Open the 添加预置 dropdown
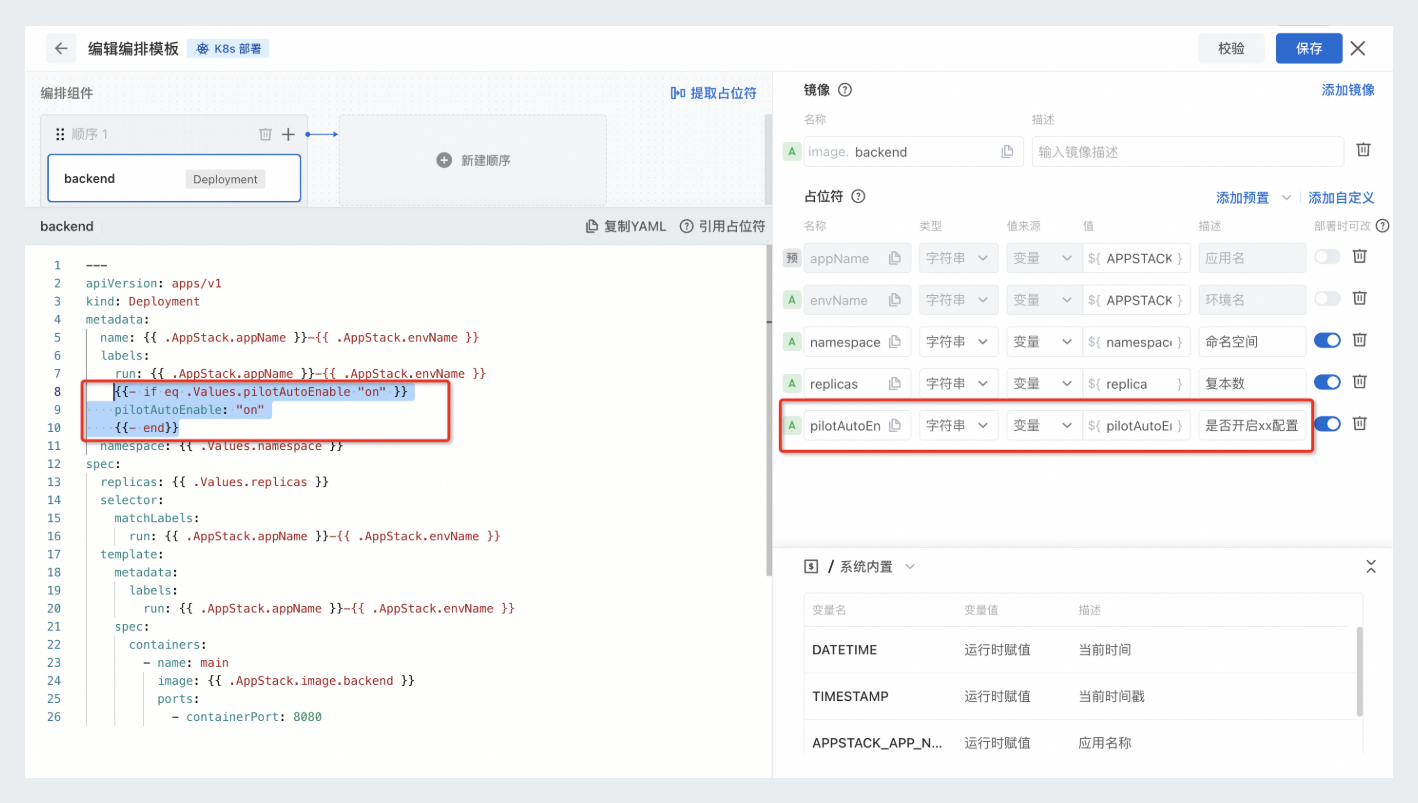The width and height of the screenshot is (1418, 803). (x=1253, y=198)
